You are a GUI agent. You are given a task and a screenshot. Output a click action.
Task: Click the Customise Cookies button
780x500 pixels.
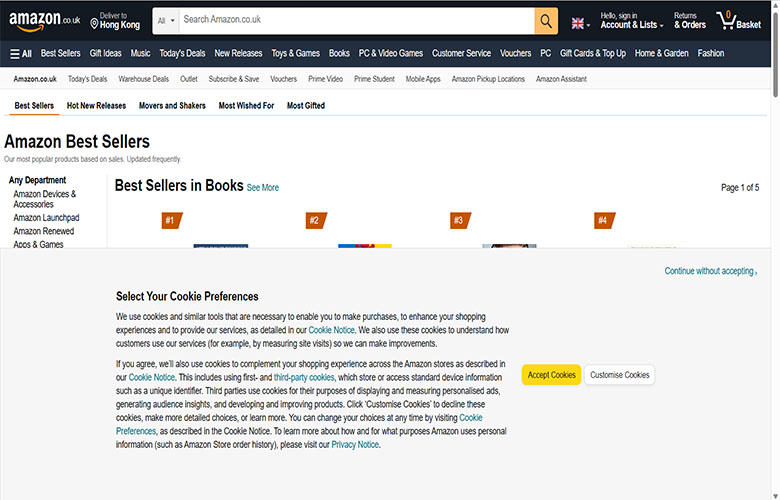pos(619,375)
